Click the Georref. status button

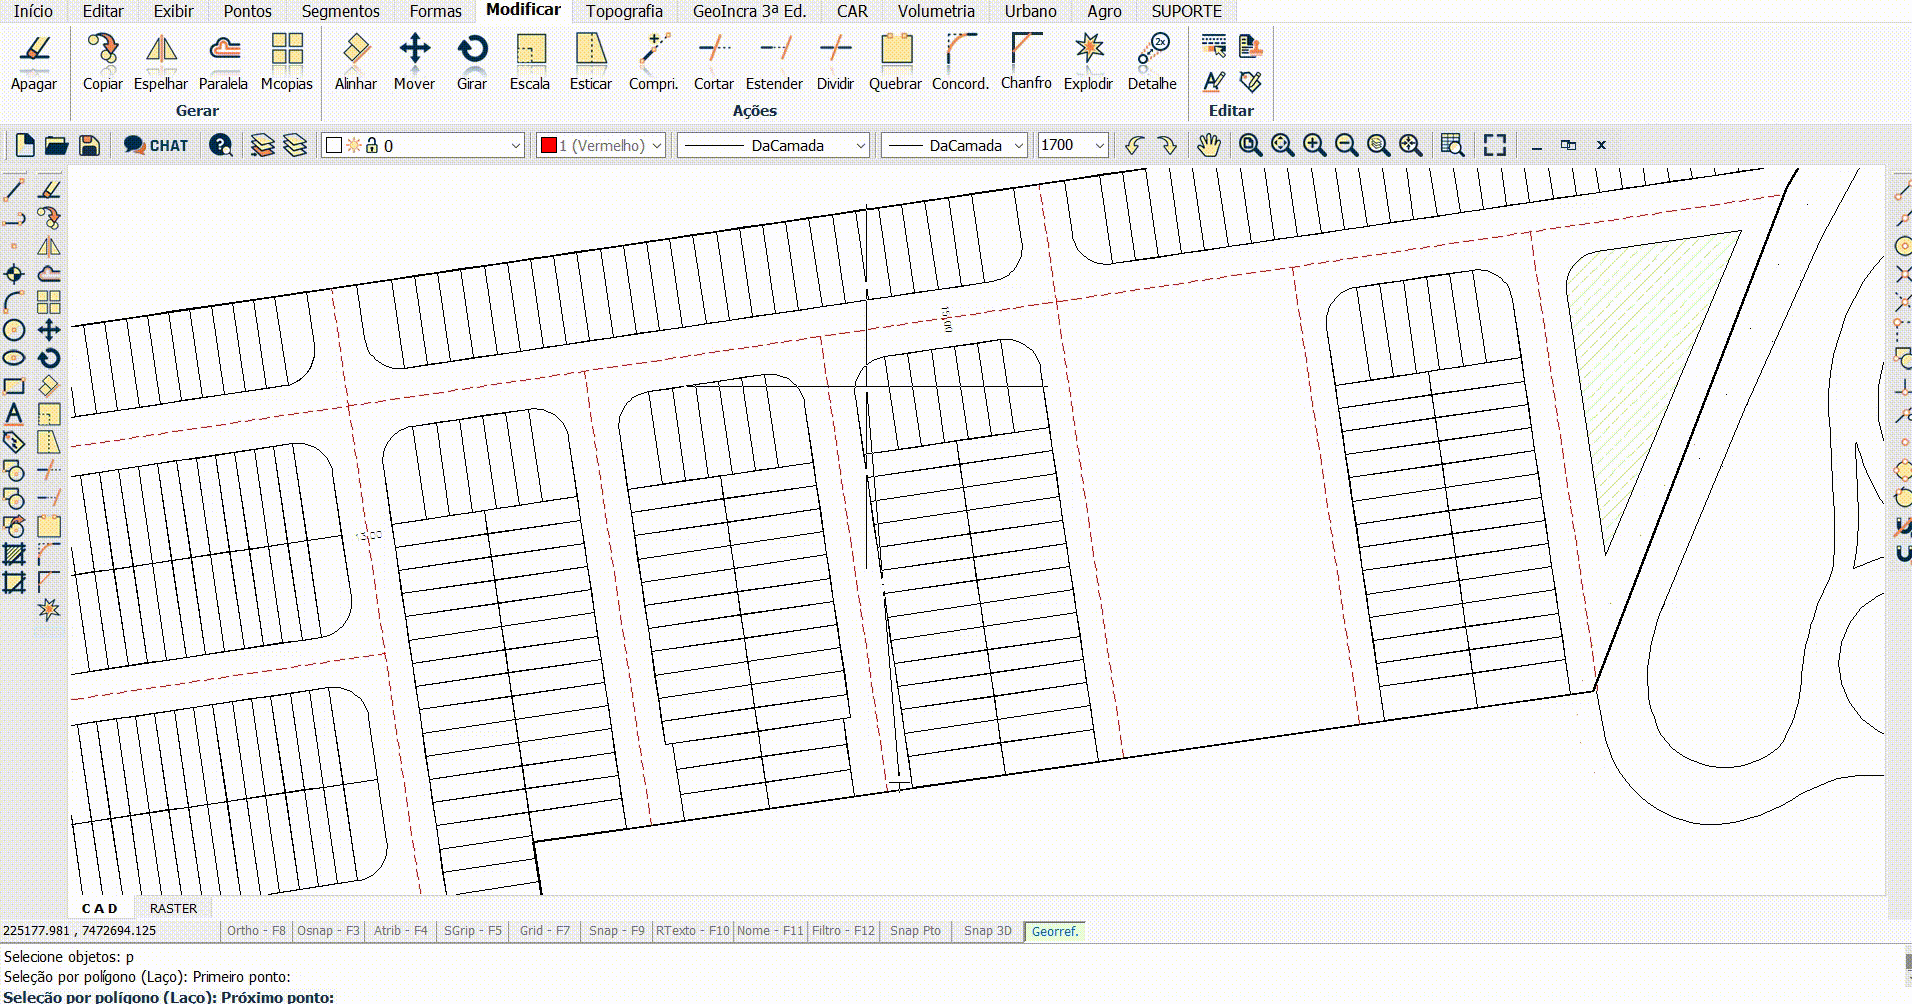(1055, 931)
